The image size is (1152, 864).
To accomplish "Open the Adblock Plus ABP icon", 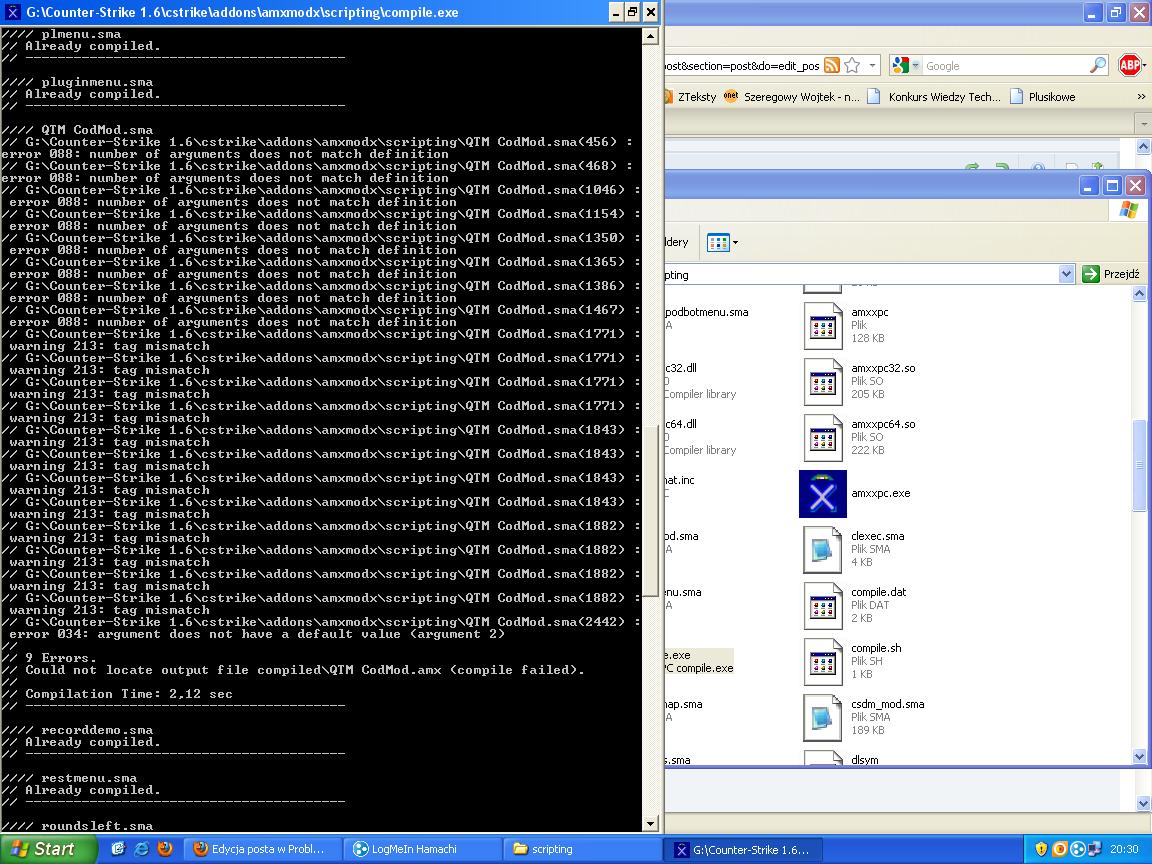I will 1130,65.
